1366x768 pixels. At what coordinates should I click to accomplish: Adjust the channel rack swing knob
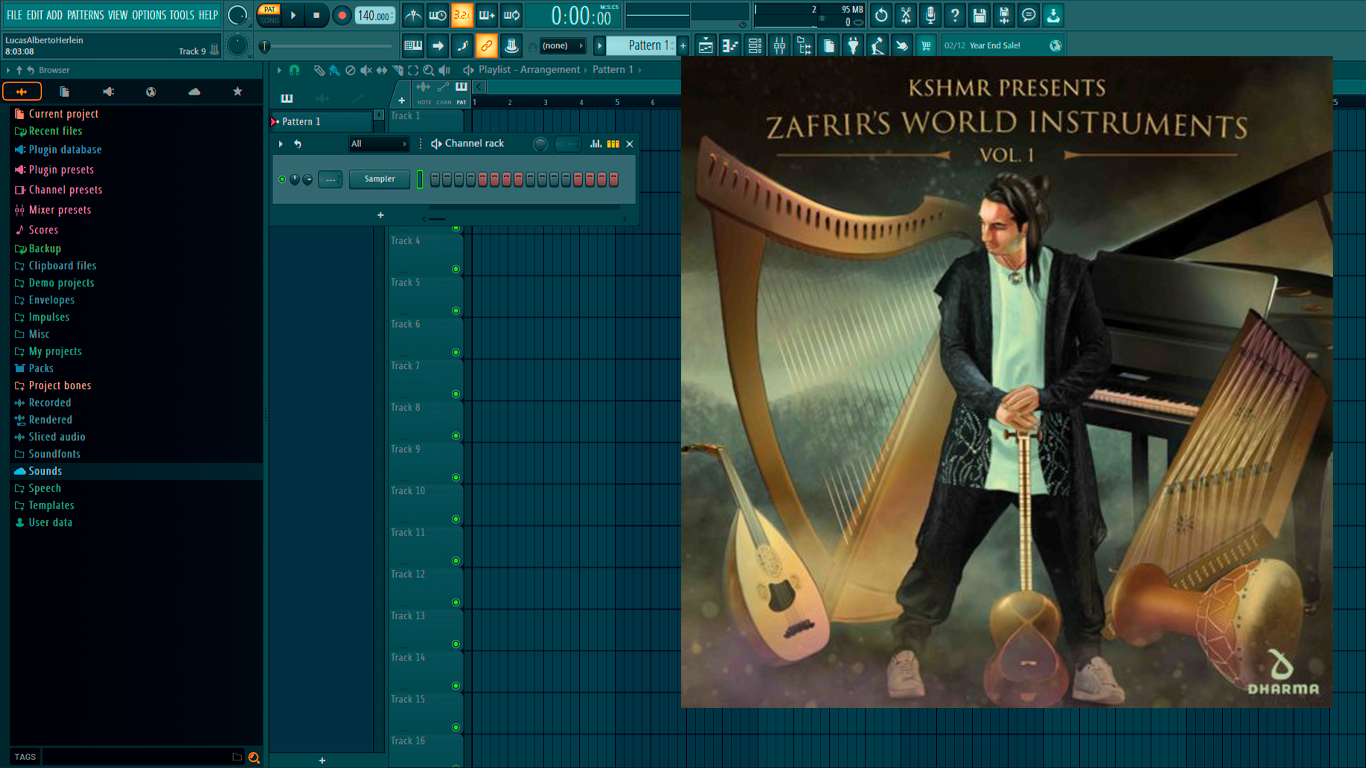[540, 144]
